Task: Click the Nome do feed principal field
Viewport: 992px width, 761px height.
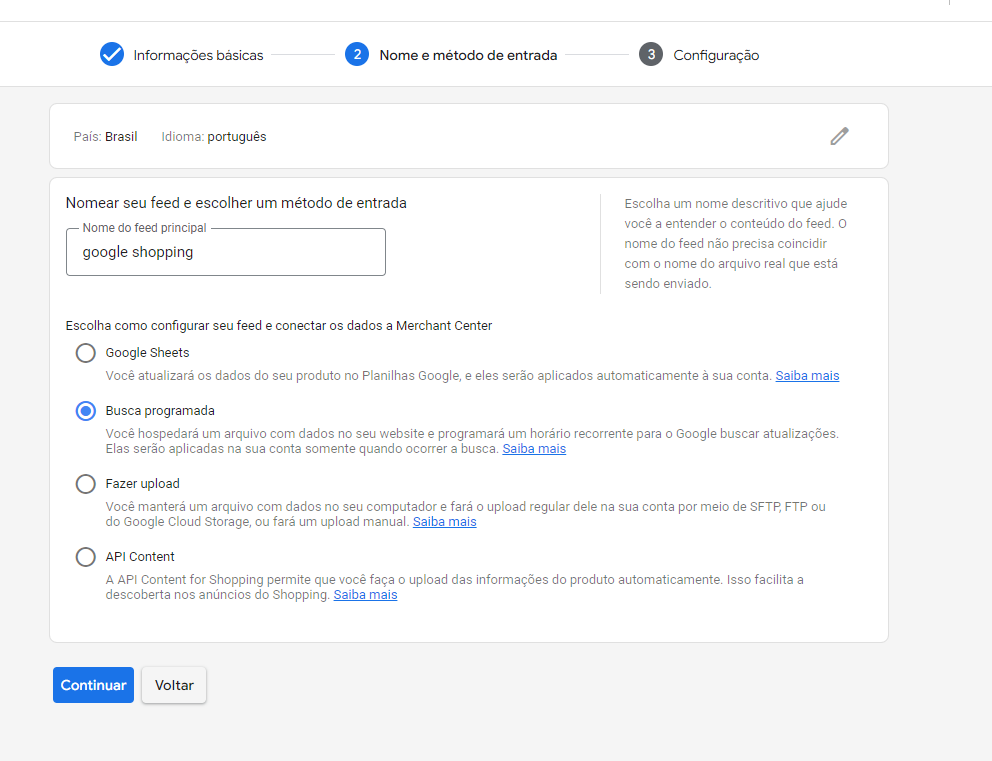Action: click(226, 252)
